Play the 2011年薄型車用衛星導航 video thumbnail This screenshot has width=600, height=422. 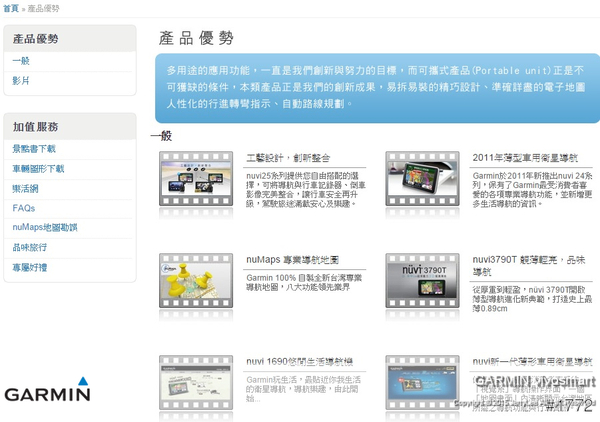point(422,179)
